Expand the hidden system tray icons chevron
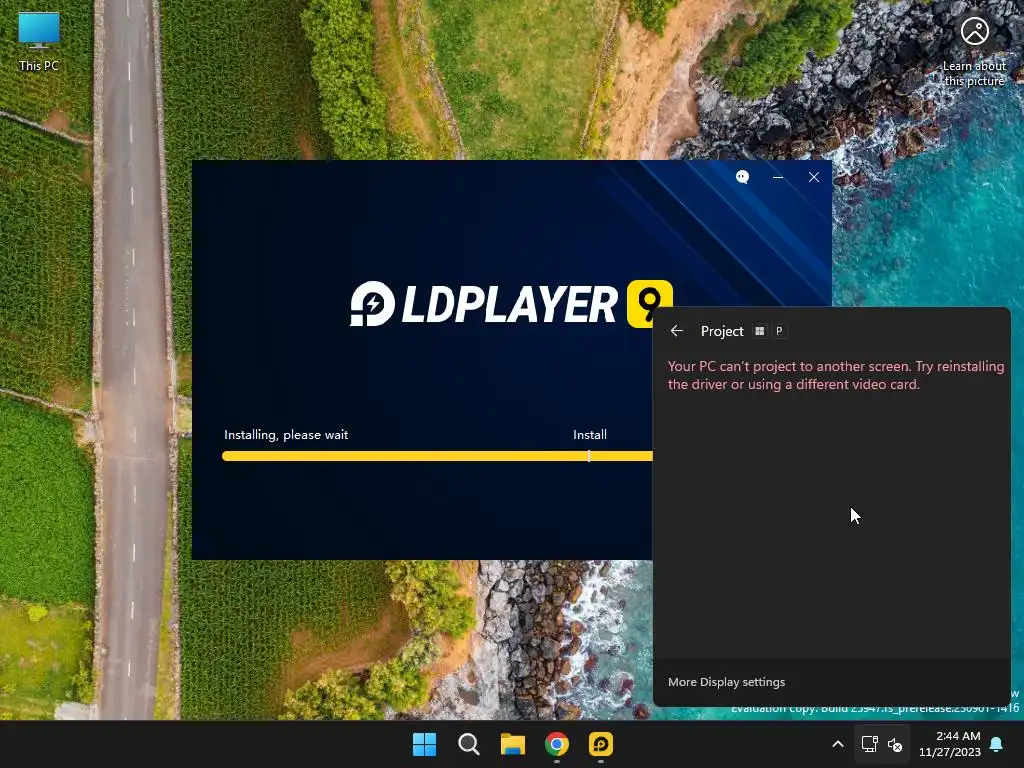The height and width of the screenshot is (768, 1024). pyautogui.click(x=838, y=744)
